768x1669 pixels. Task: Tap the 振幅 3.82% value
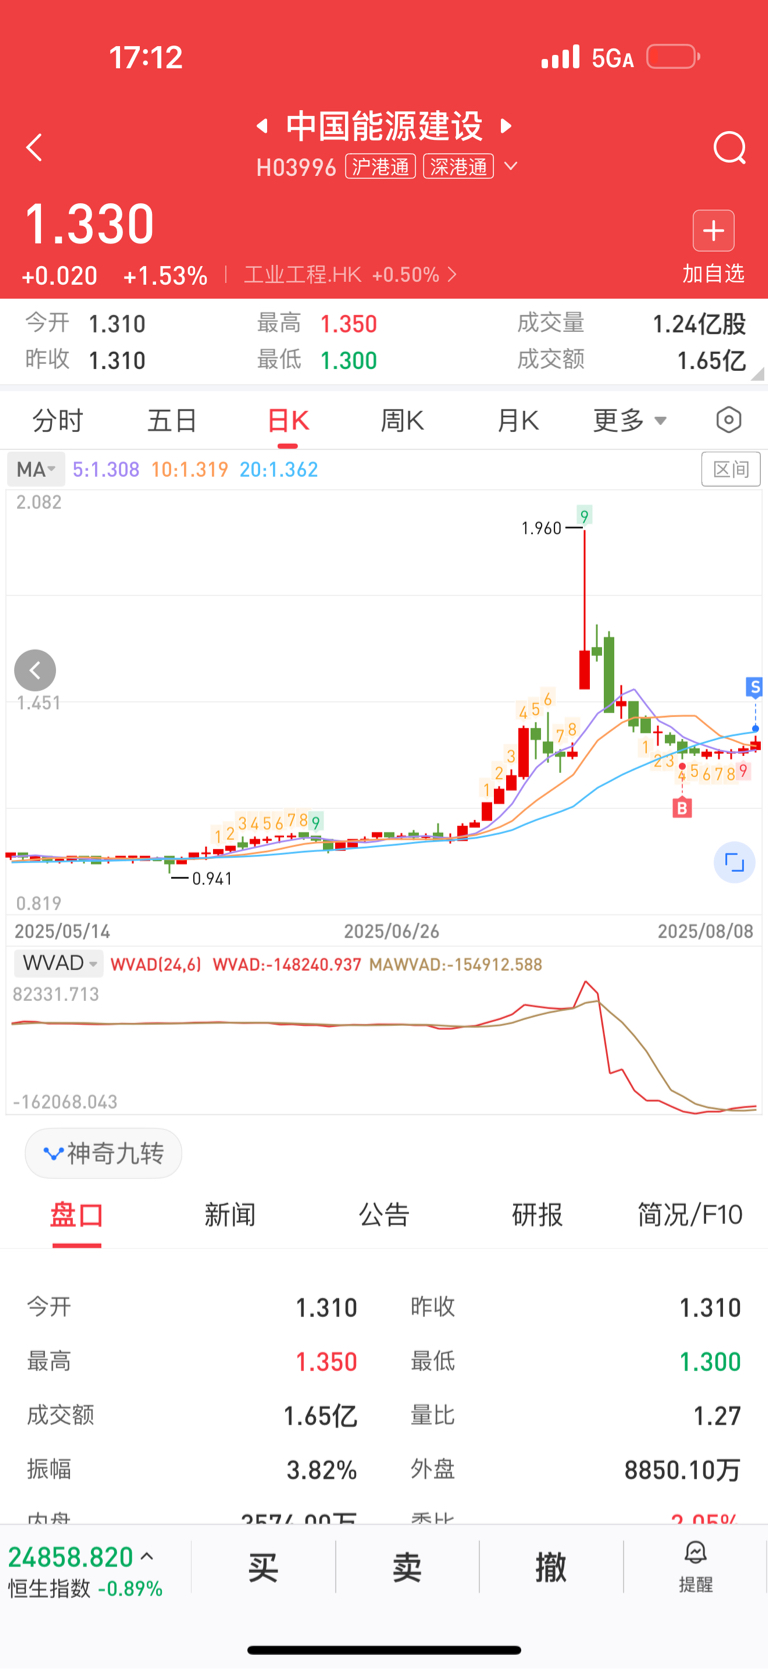click(322, 1470)
